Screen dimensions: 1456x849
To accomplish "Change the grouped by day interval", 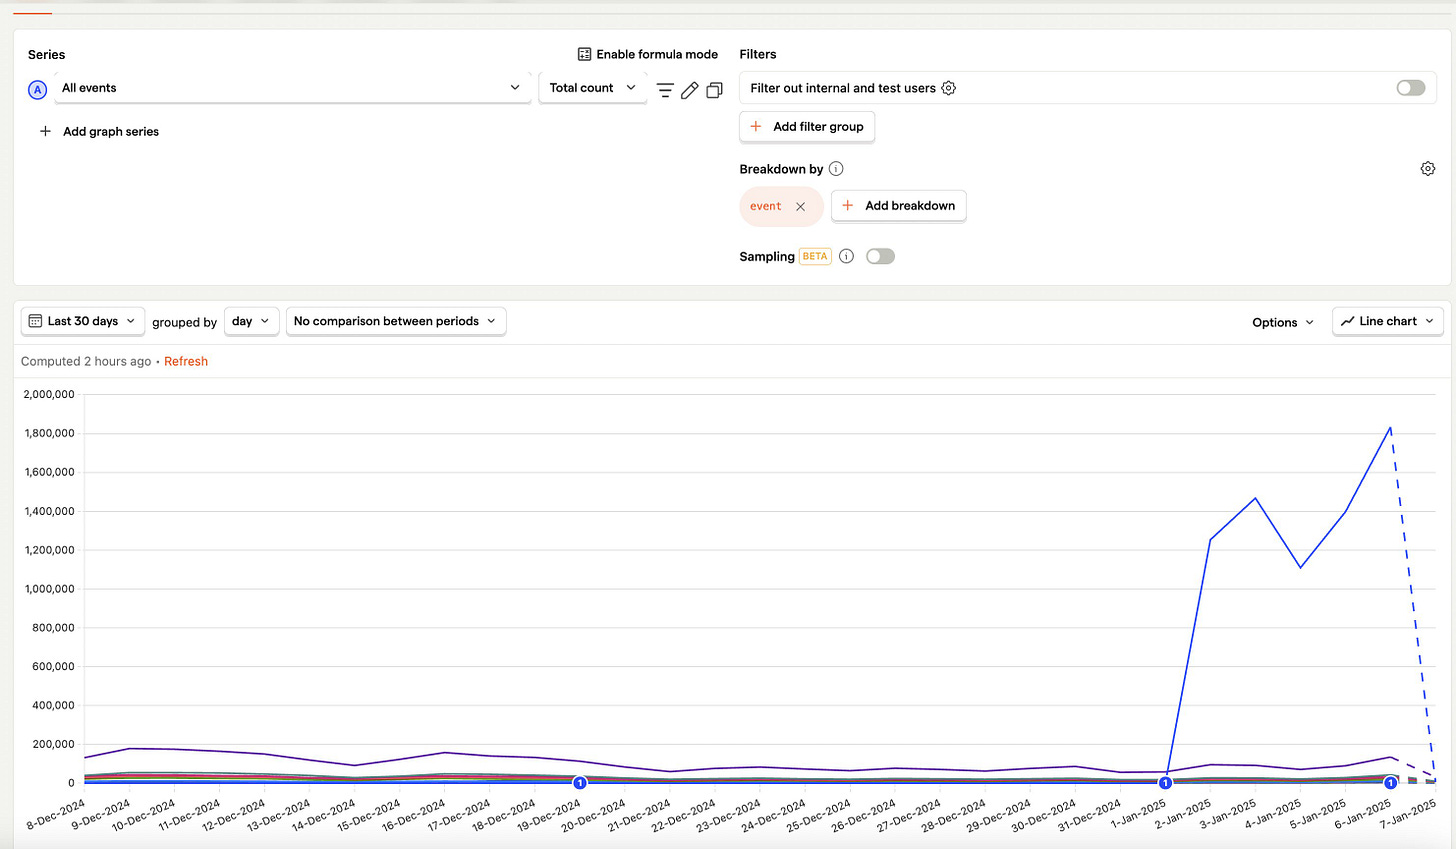I will tap(251, 321).
